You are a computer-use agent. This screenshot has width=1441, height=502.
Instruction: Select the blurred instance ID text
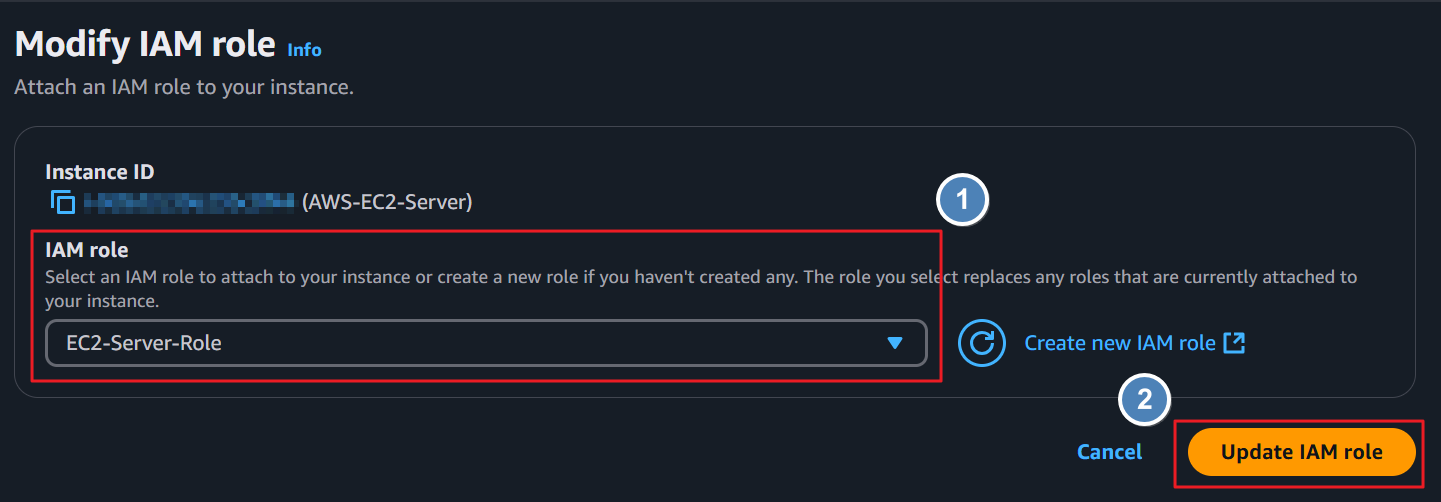[x=188, y=202]
